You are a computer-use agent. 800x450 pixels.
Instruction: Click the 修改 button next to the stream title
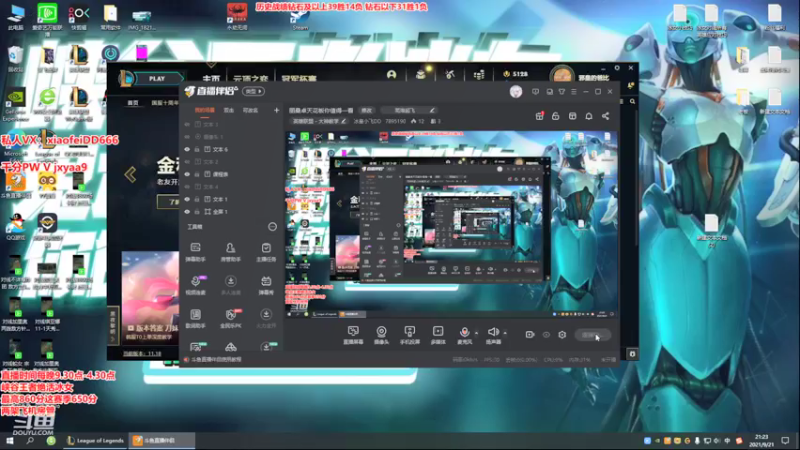(x=367, y=110)
